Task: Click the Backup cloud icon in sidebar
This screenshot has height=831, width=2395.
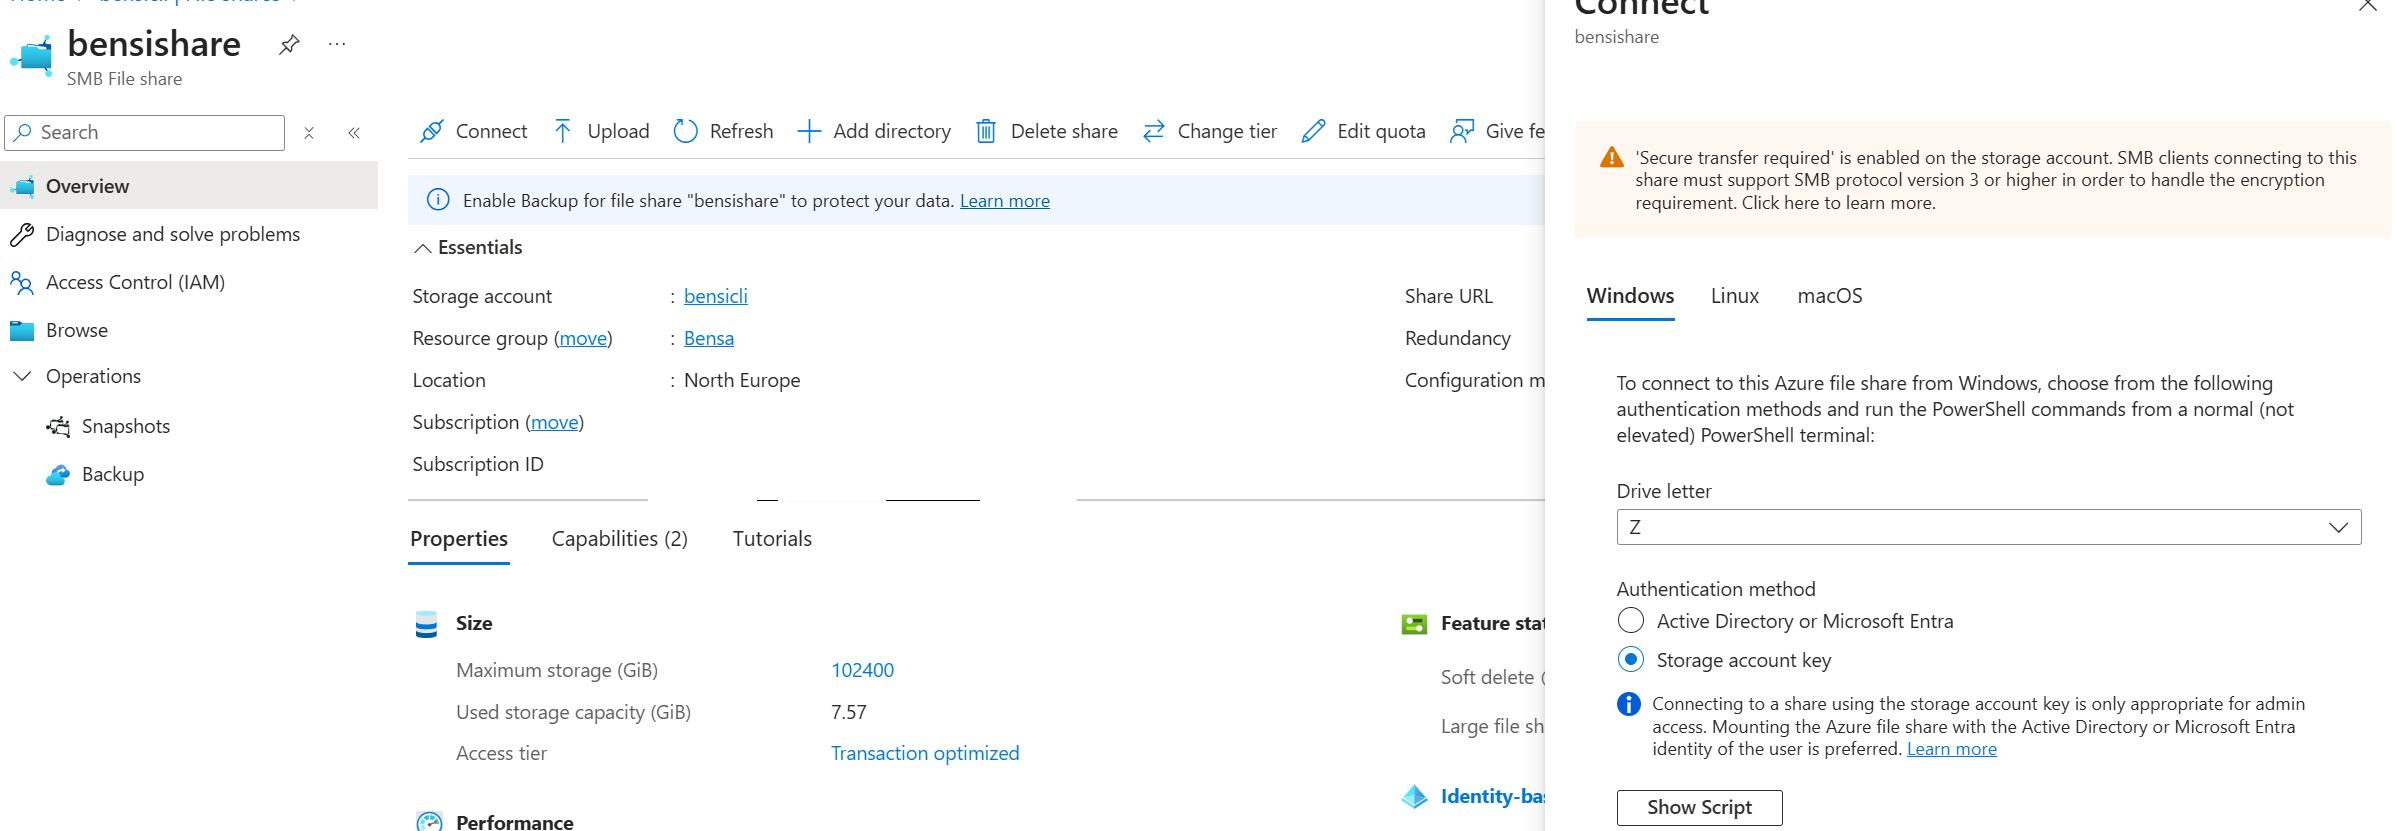Action: 58,475
